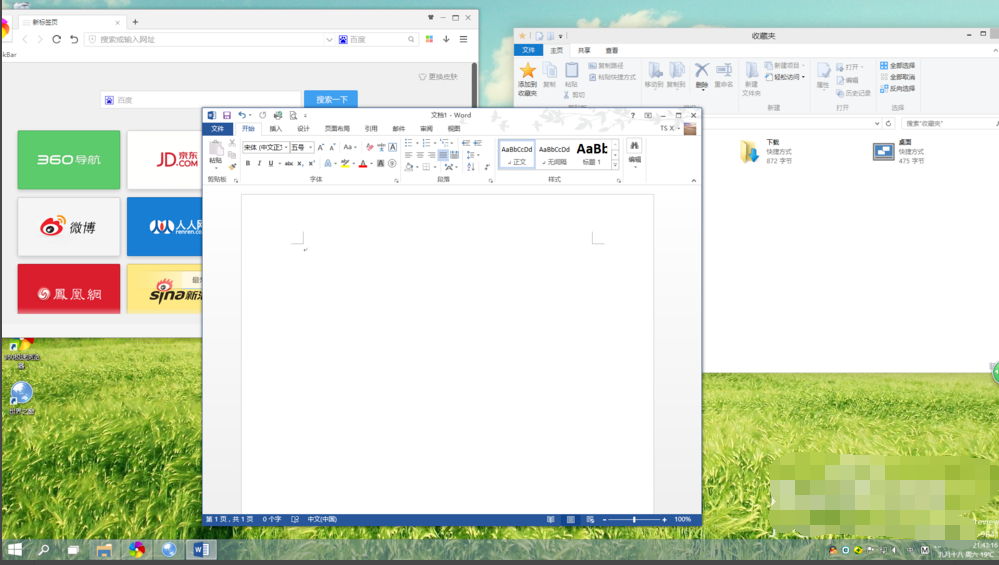This screenshot has height=565, width=999.
Task: Toggle Italic formatting in Word ribbon
Action: pyautogui.click(x=259, y=163)
